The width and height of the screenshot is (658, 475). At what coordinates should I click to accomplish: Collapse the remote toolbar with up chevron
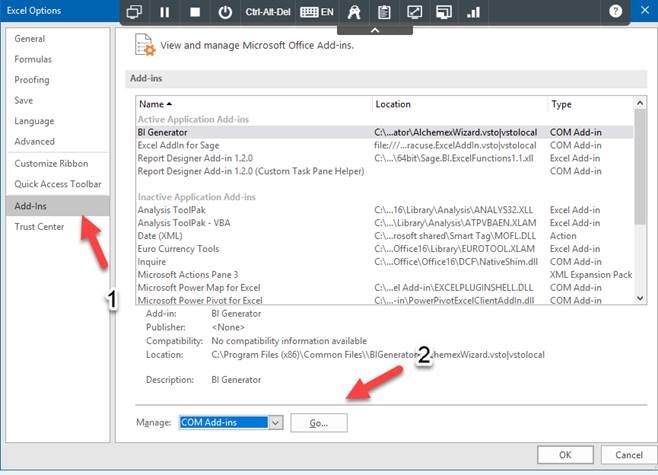pos(375,30)
